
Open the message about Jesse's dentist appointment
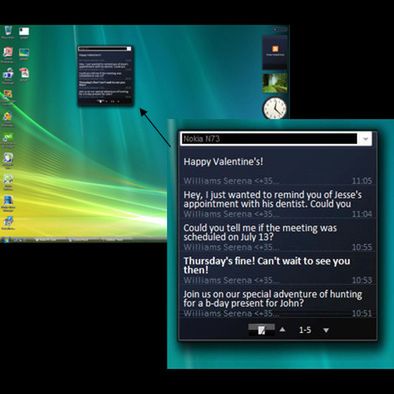coord(272,199)
